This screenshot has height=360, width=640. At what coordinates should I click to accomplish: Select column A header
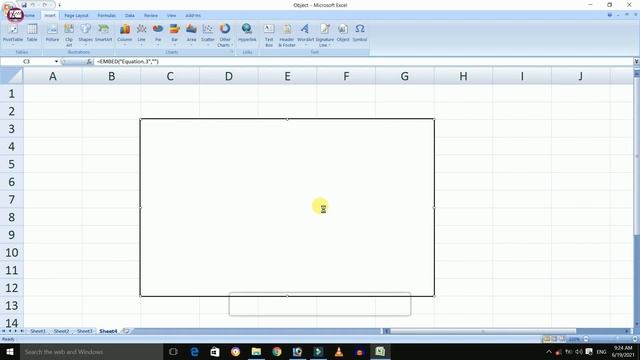[x=53, y=76]
